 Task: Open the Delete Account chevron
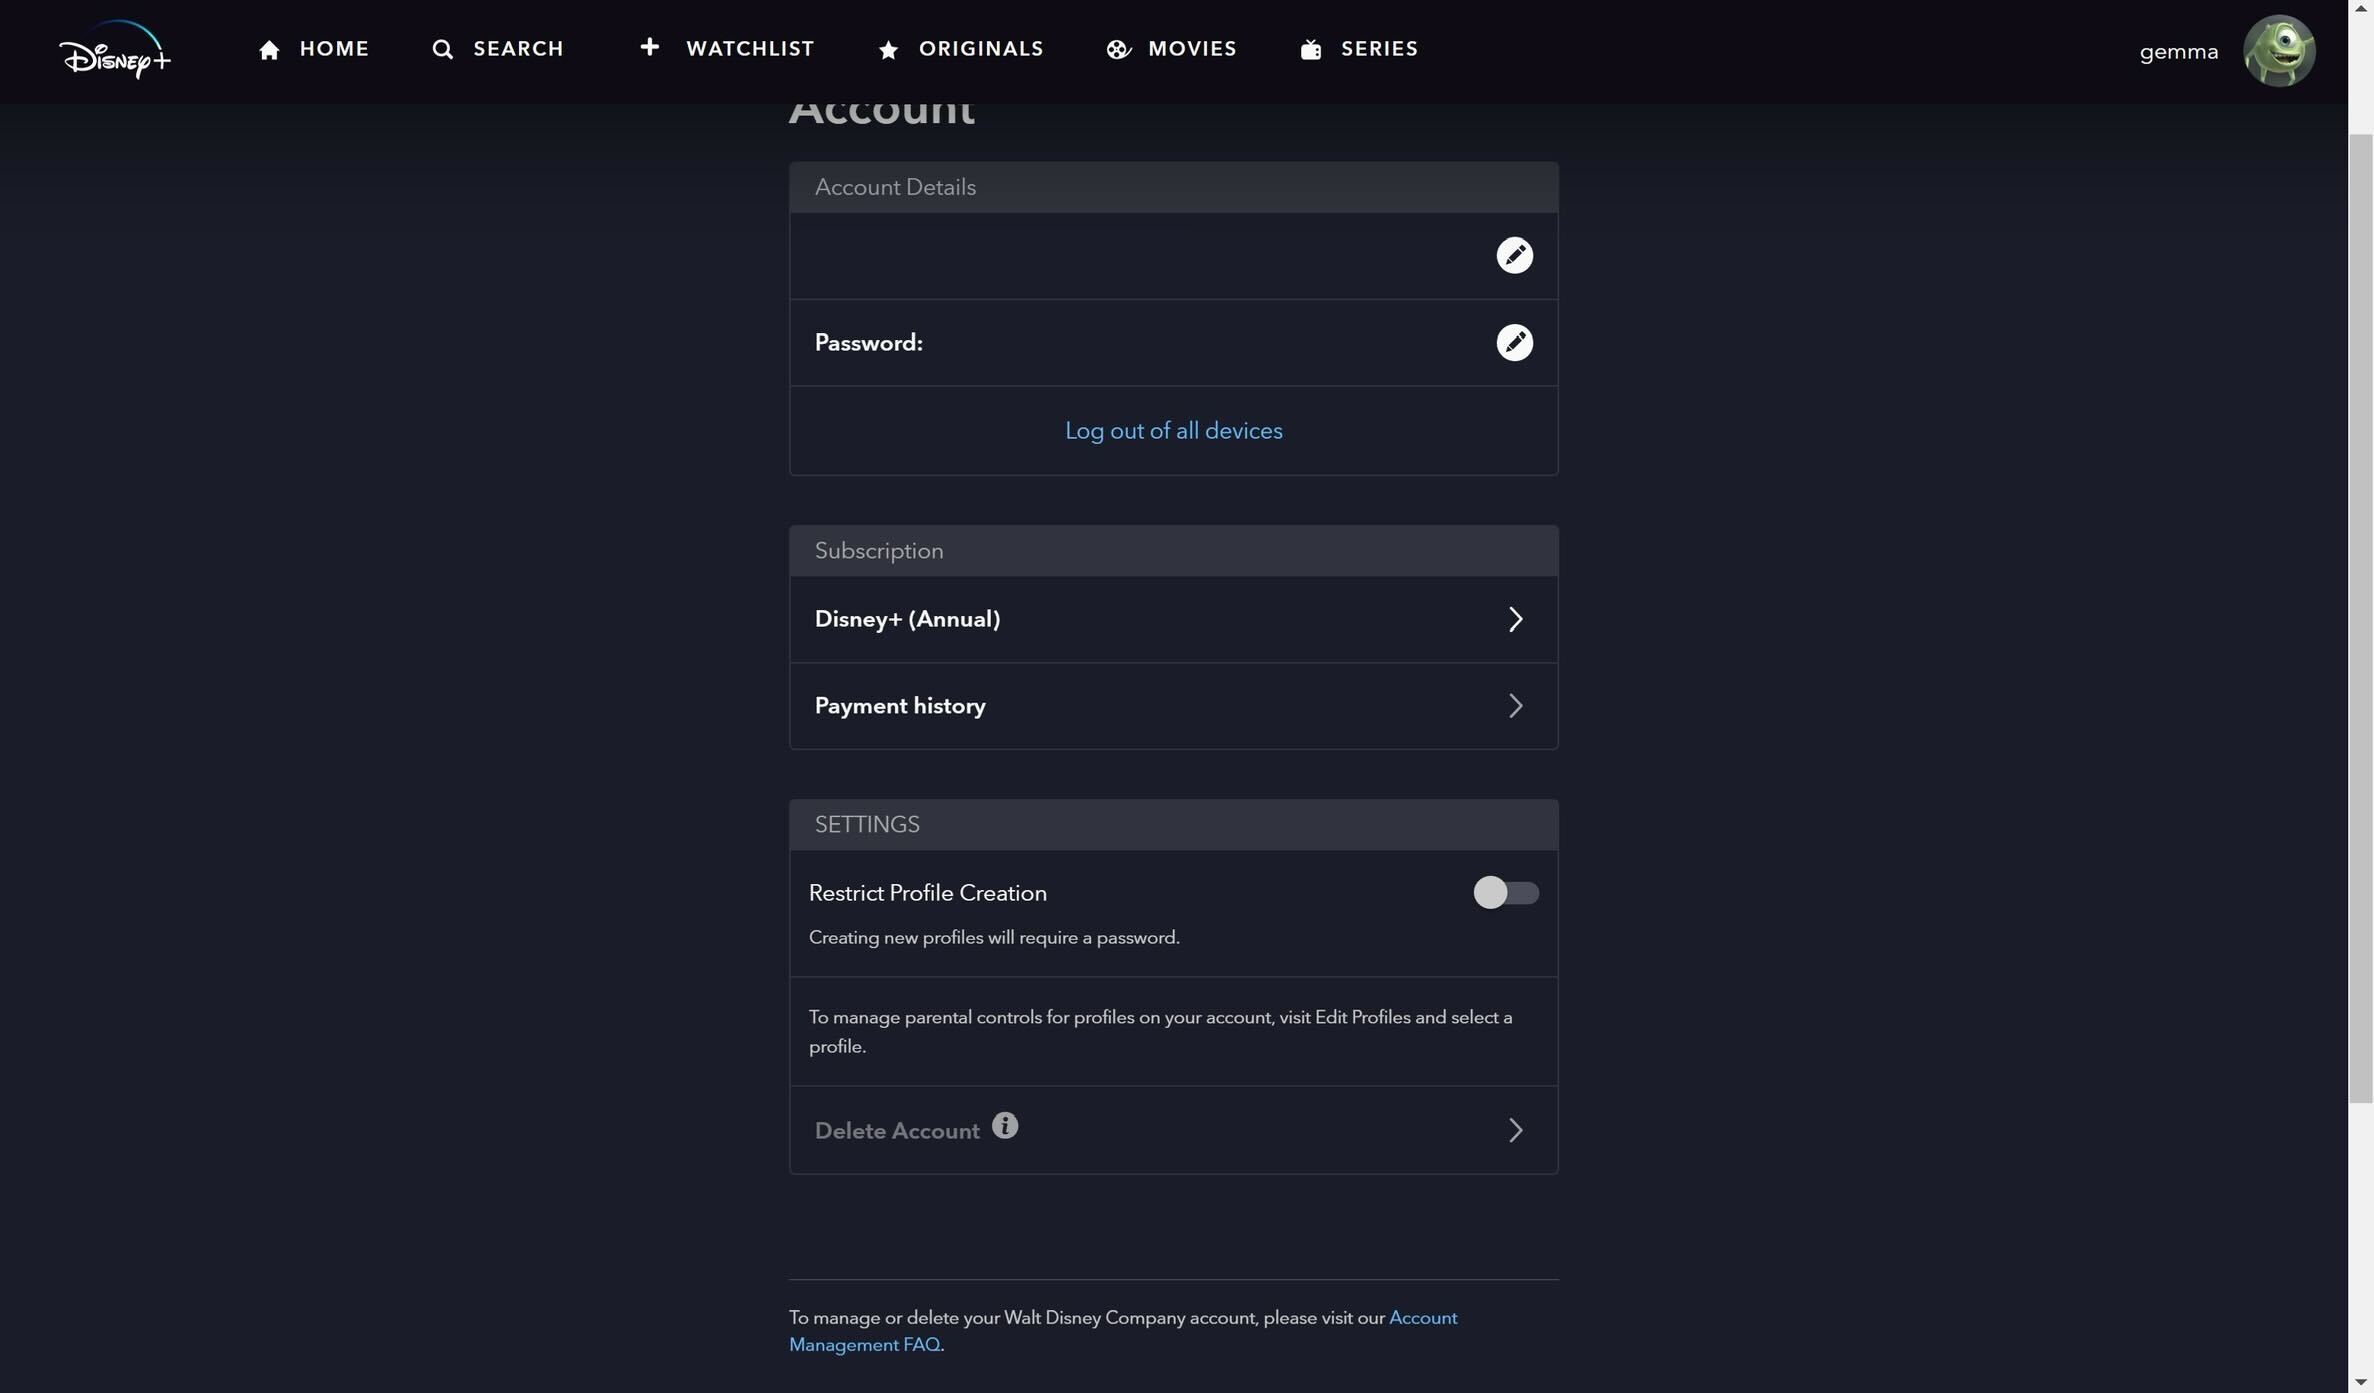[1515, 1130]
